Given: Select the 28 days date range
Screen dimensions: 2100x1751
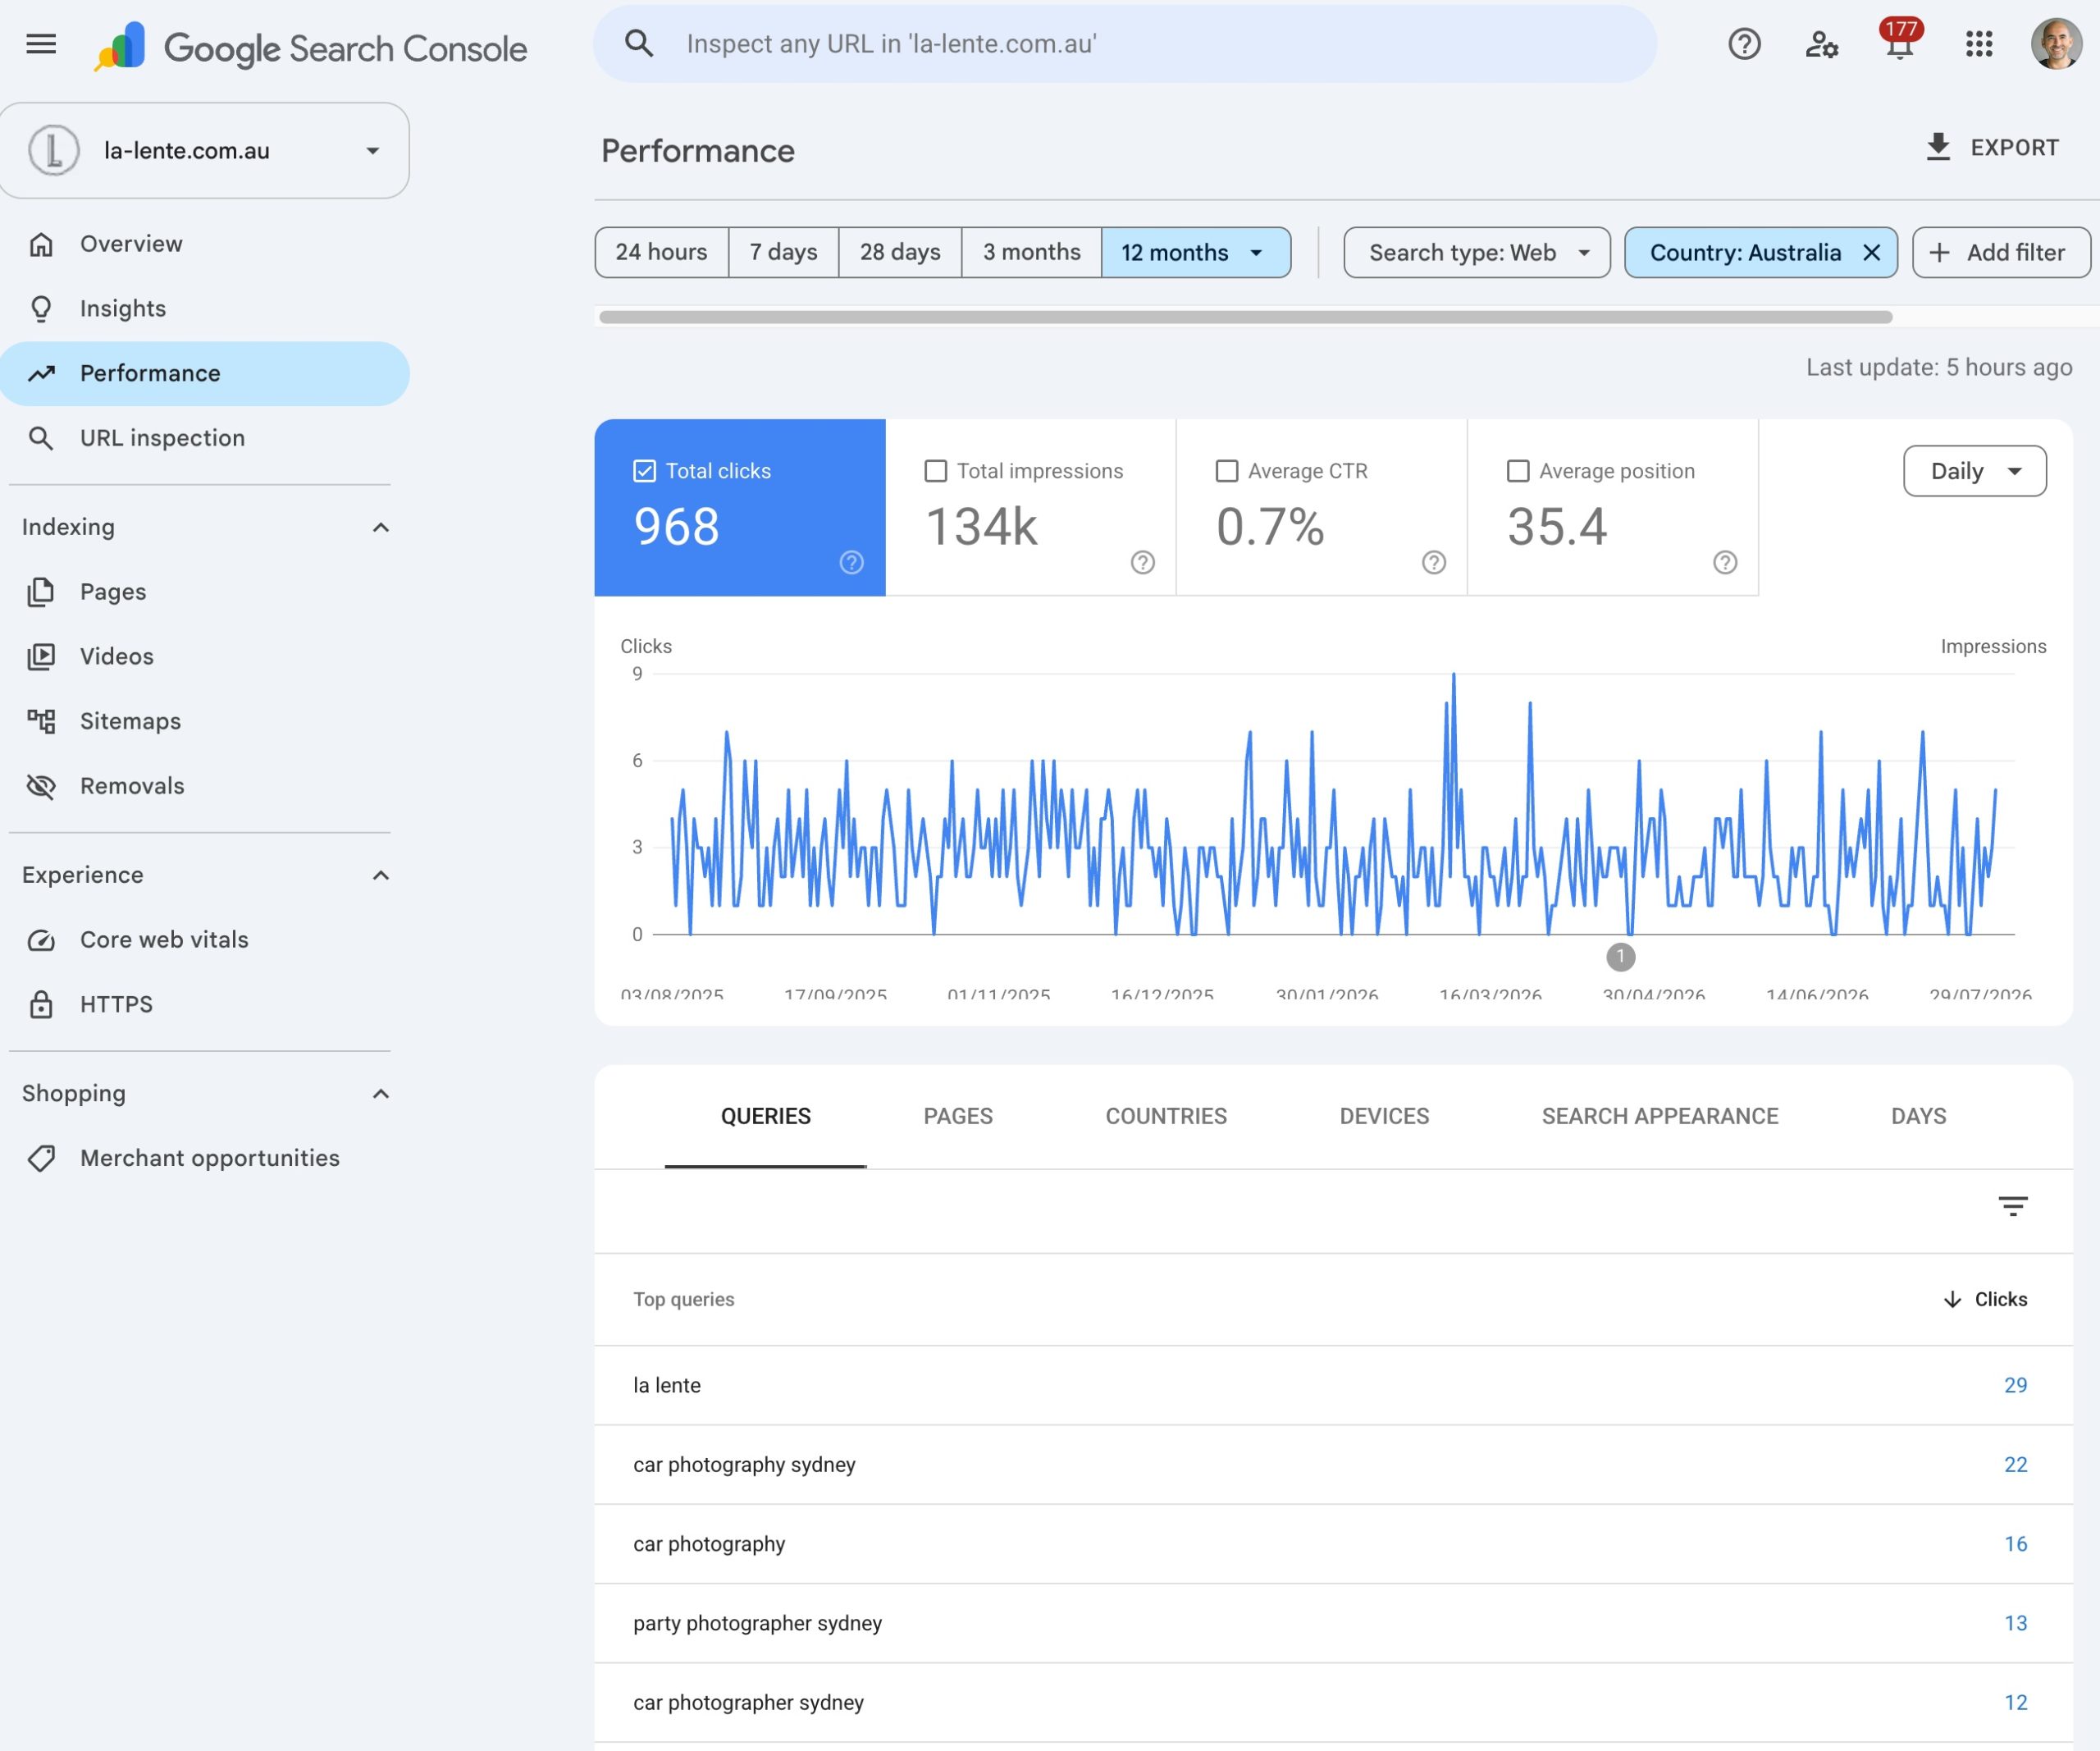Looking at the screenshot, I should point(900,252).
